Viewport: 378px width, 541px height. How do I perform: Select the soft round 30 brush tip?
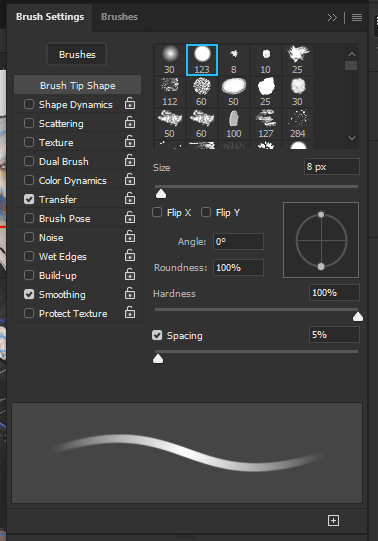tap(169, 60)
